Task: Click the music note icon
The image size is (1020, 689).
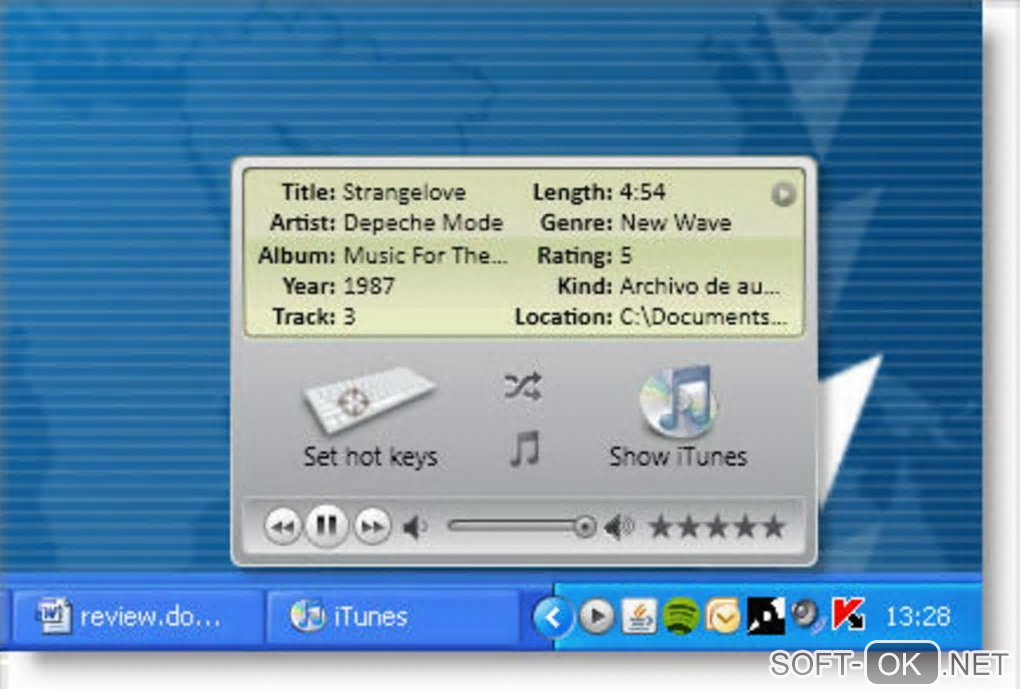Action: (524, 449)
